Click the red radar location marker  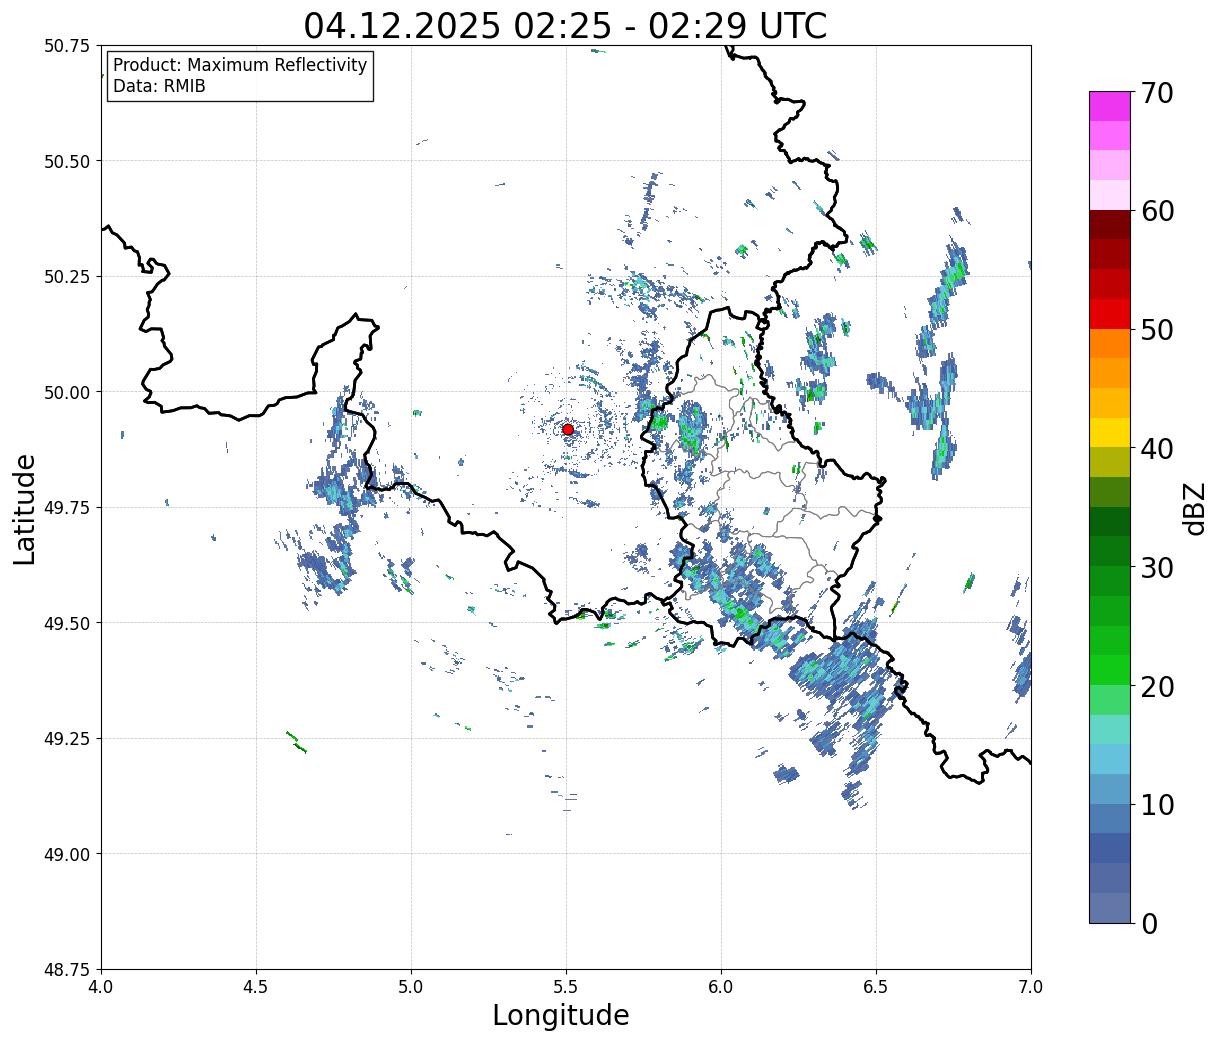click(x=568, y=429)
